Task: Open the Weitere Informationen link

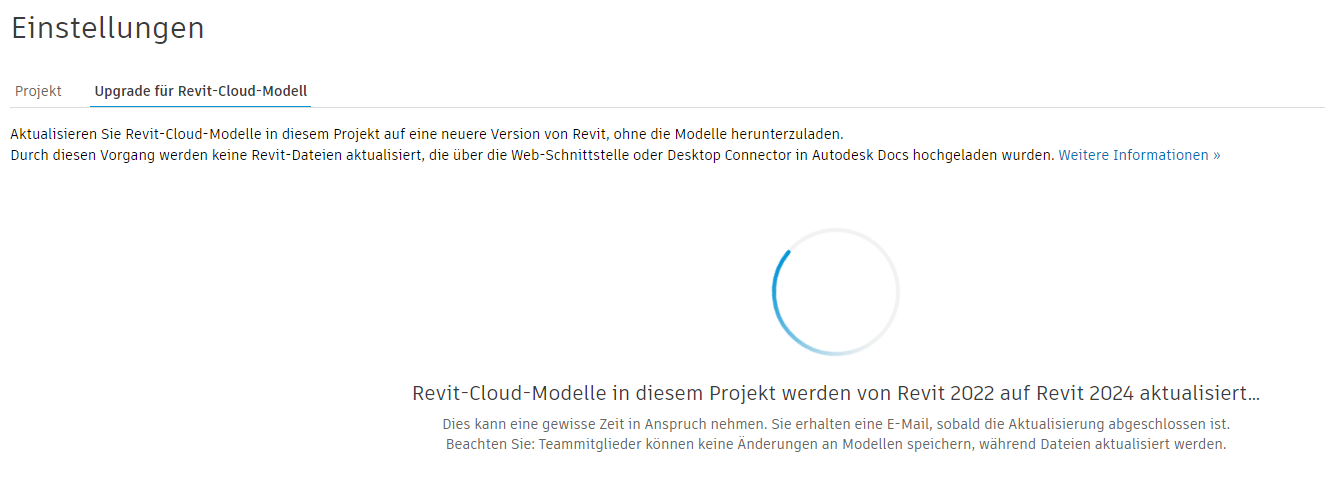Action: click(1139, 155)
